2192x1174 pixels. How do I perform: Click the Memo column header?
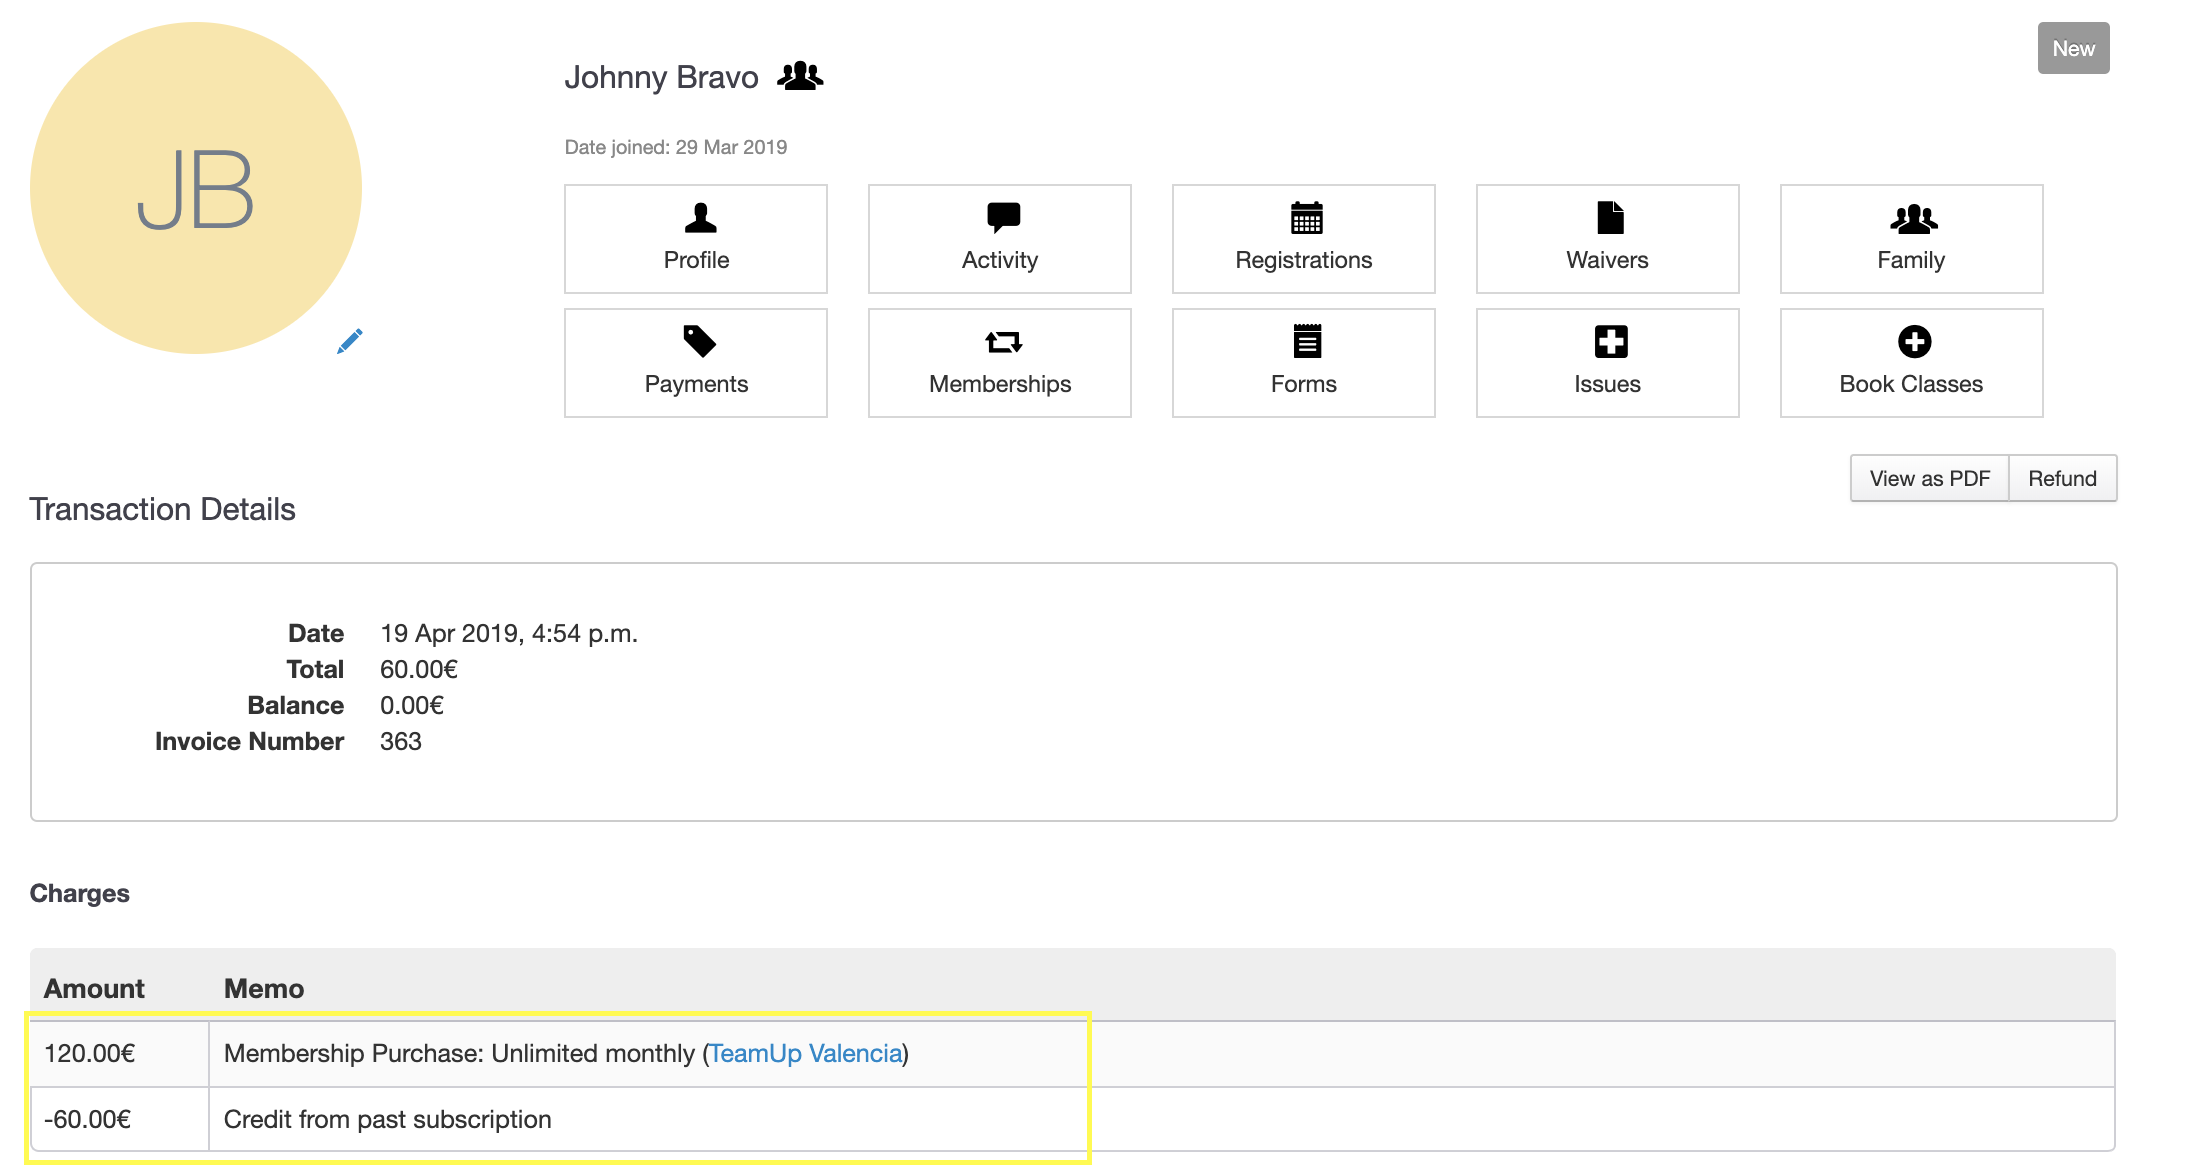click(x=264, y=988)
